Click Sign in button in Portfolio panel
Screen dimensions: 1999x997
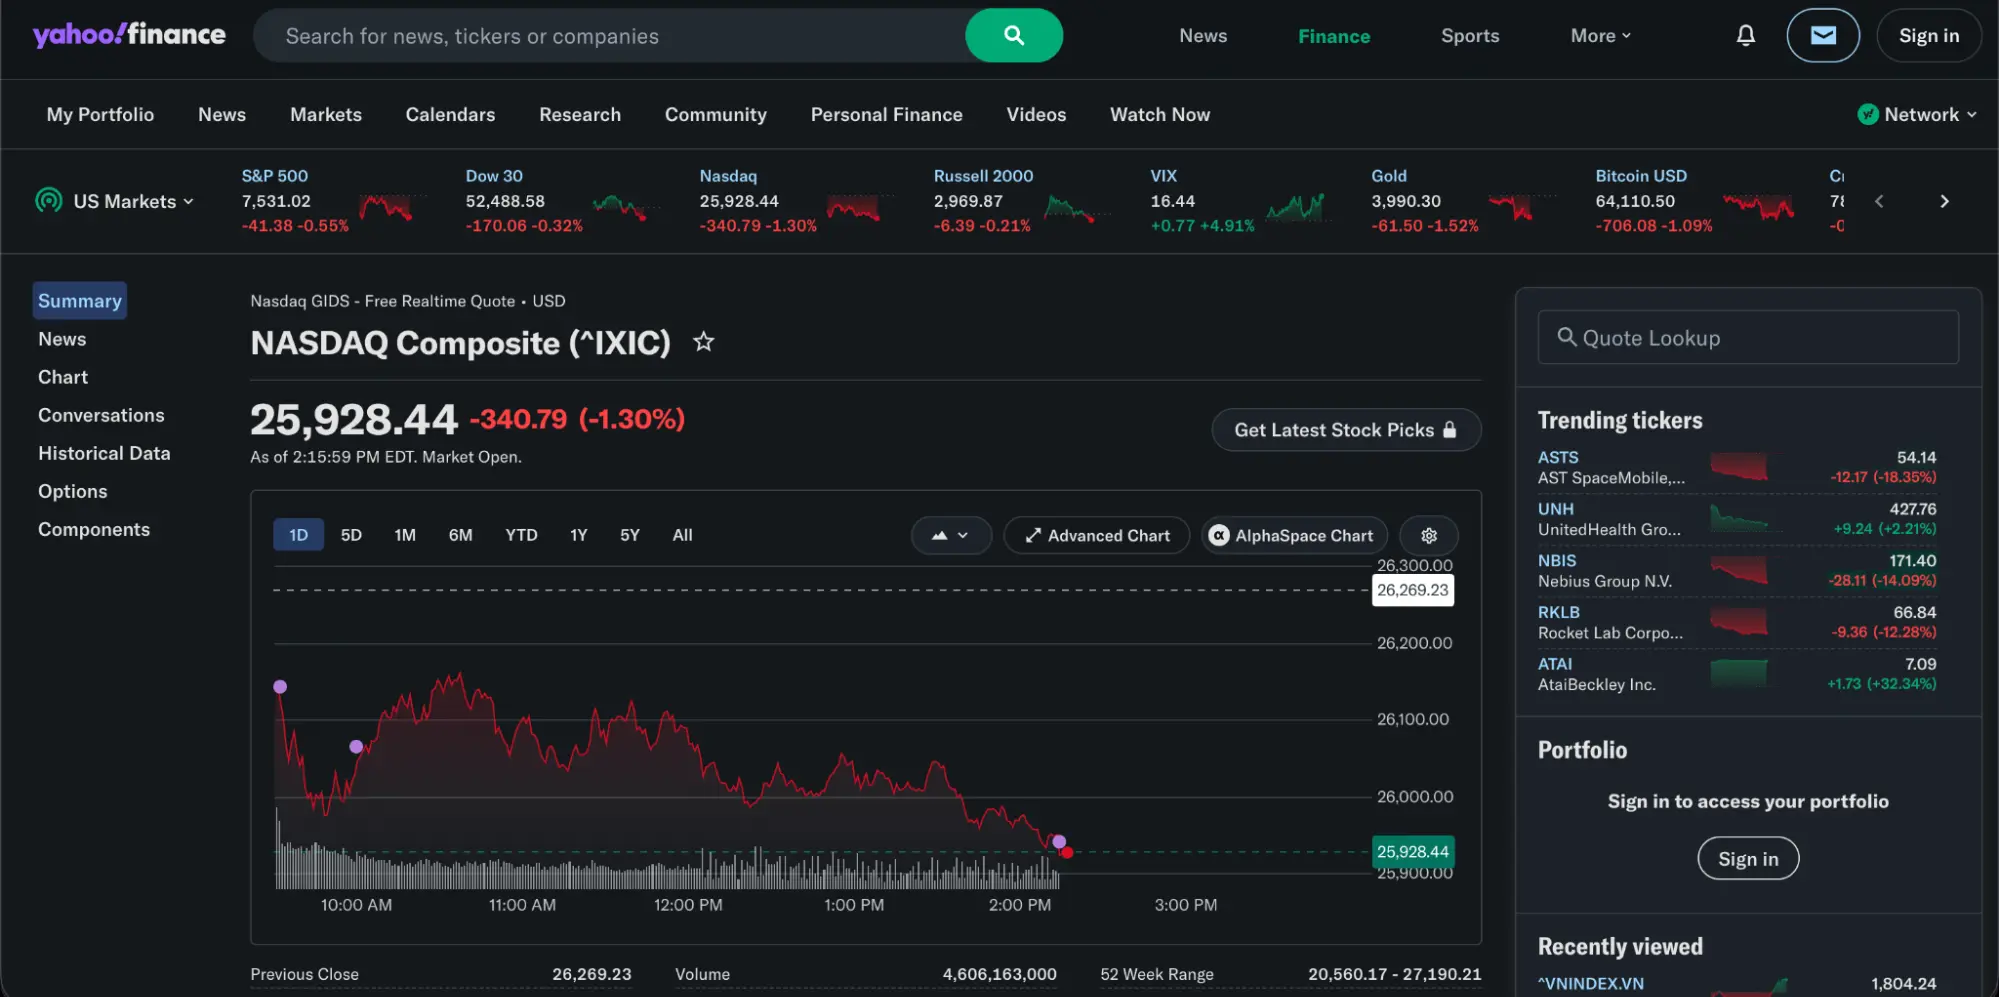coord(1748,859)
